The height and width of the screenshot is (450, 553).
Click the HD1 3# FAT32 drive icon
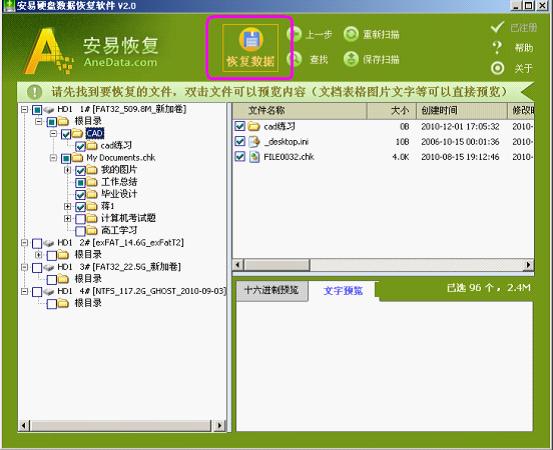coord(49,267)
